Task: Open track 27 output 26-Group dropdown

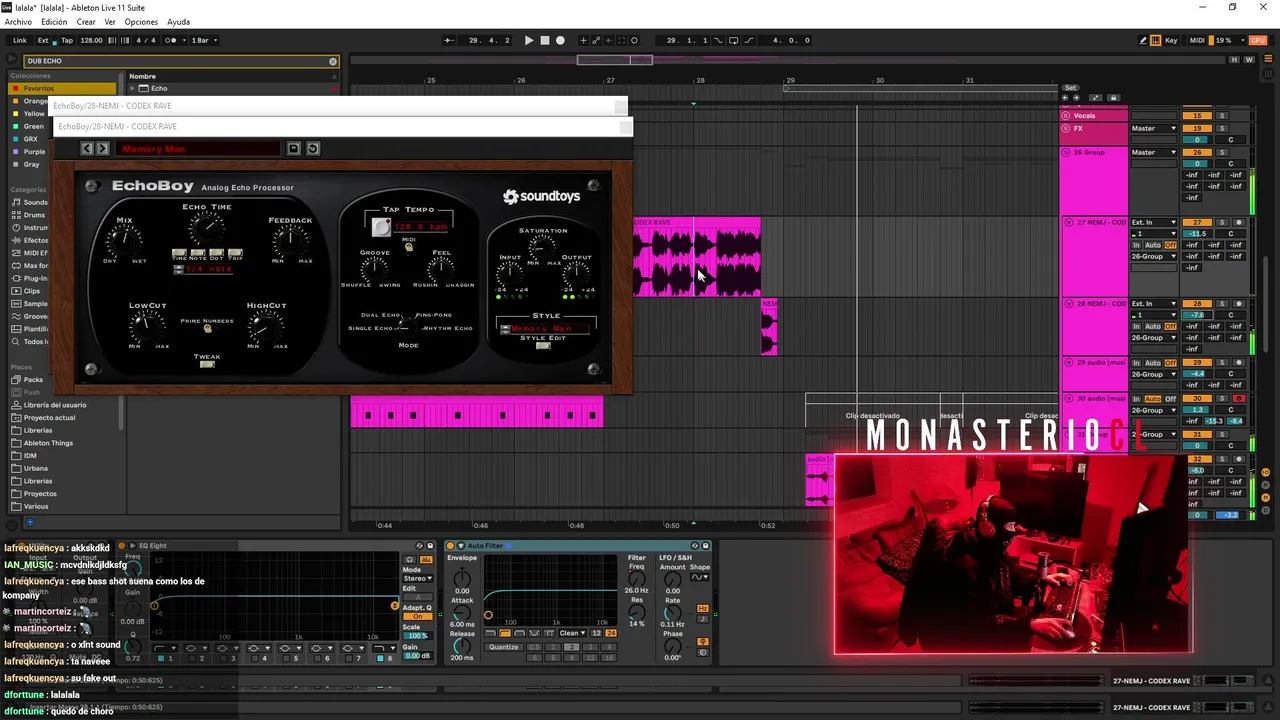Action: click(1154, 256)
